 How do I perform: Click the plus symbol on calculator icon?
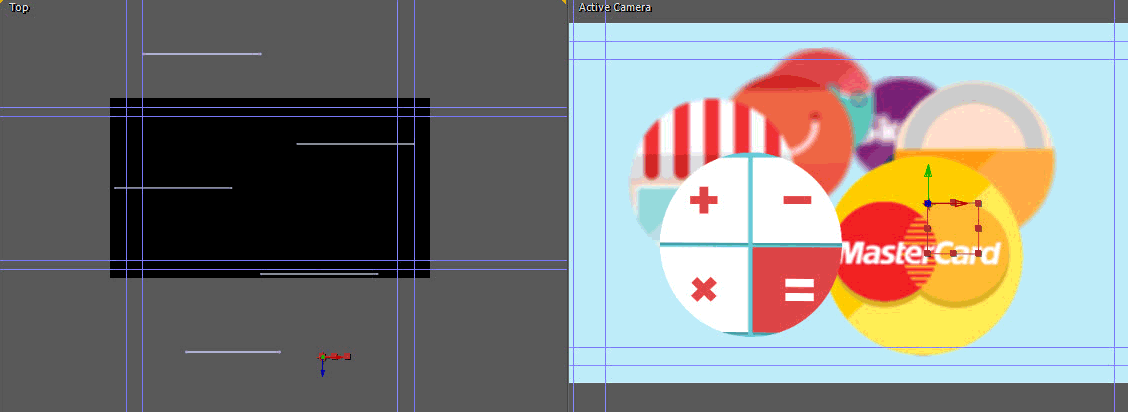[704, 200]
